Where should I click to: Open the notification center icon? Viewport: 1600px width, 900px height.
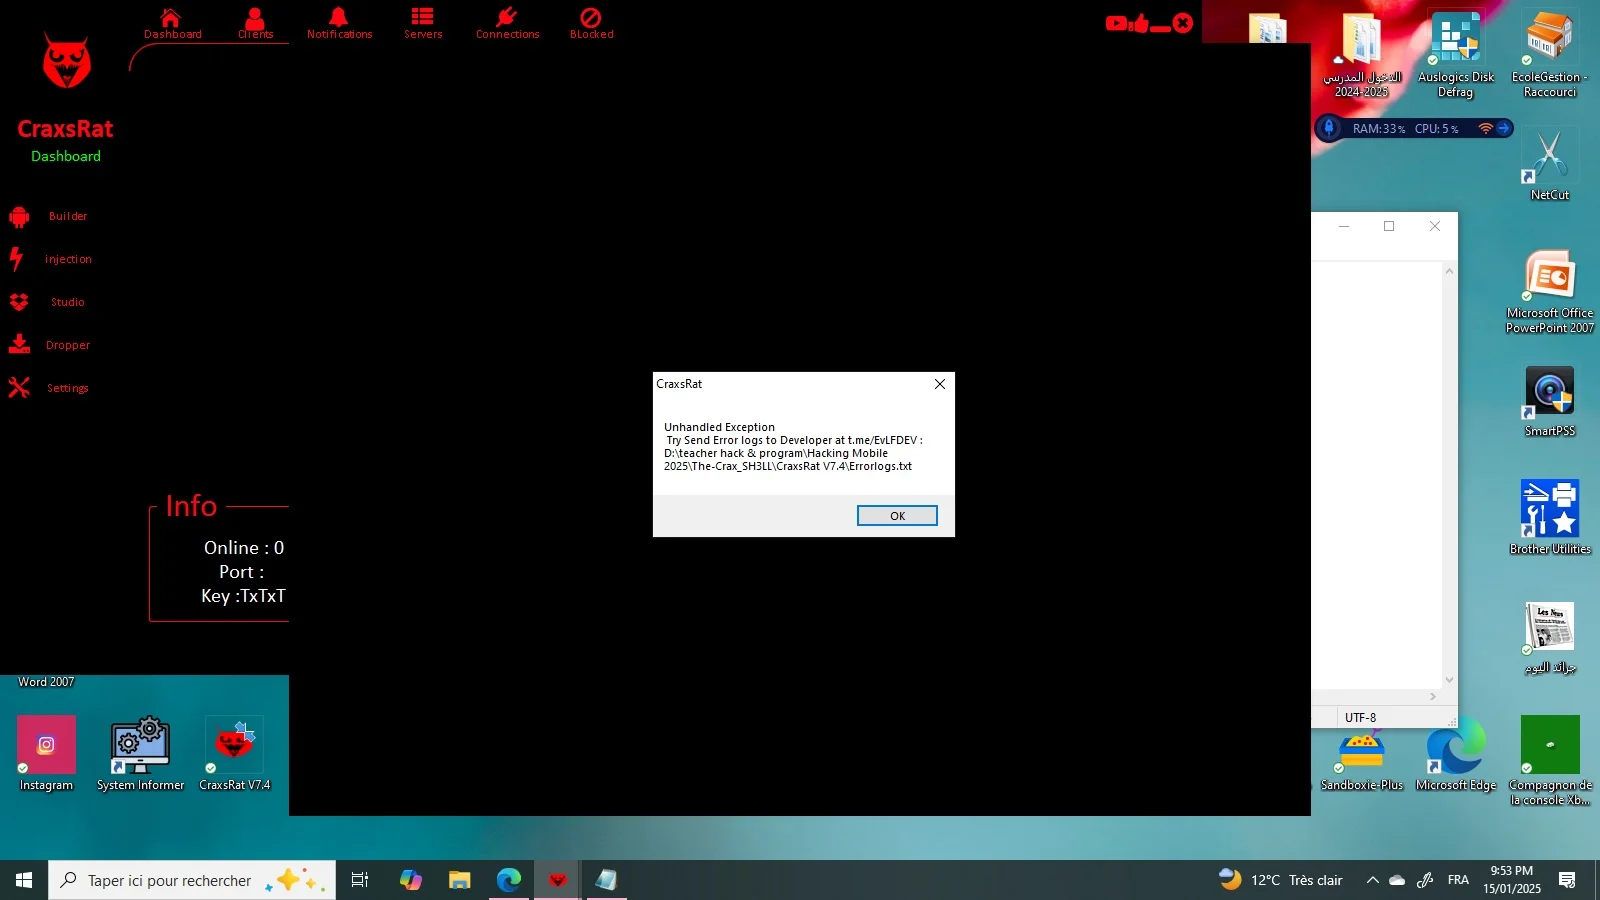tap(1567, 880)
